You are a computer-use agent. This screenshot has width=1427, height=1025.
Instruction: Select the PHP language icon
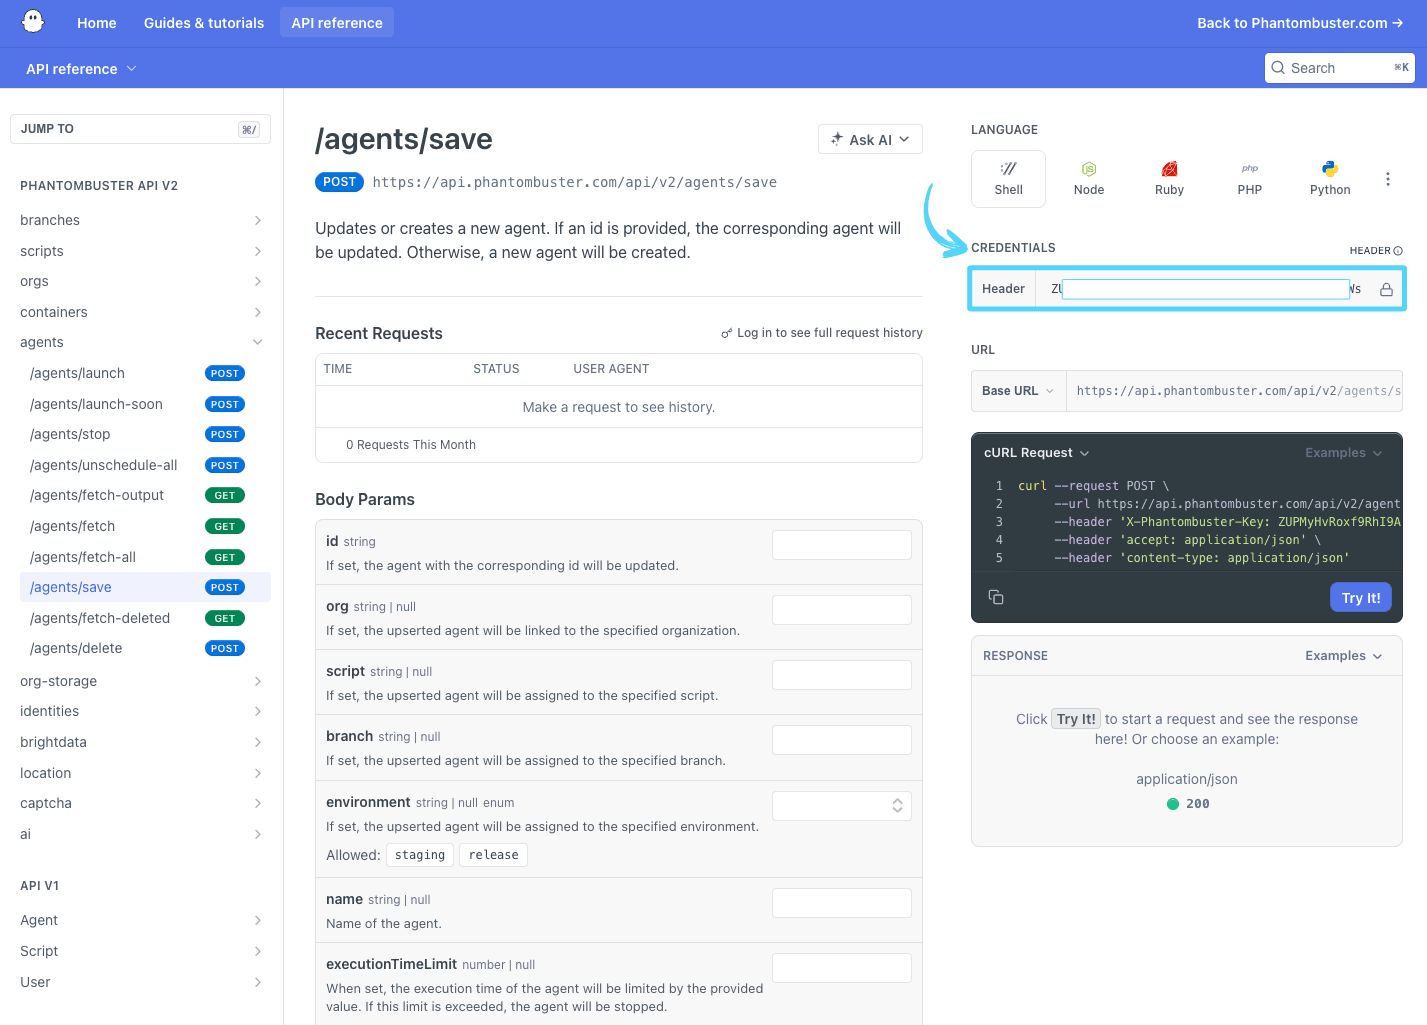(x=1250, y=179)
